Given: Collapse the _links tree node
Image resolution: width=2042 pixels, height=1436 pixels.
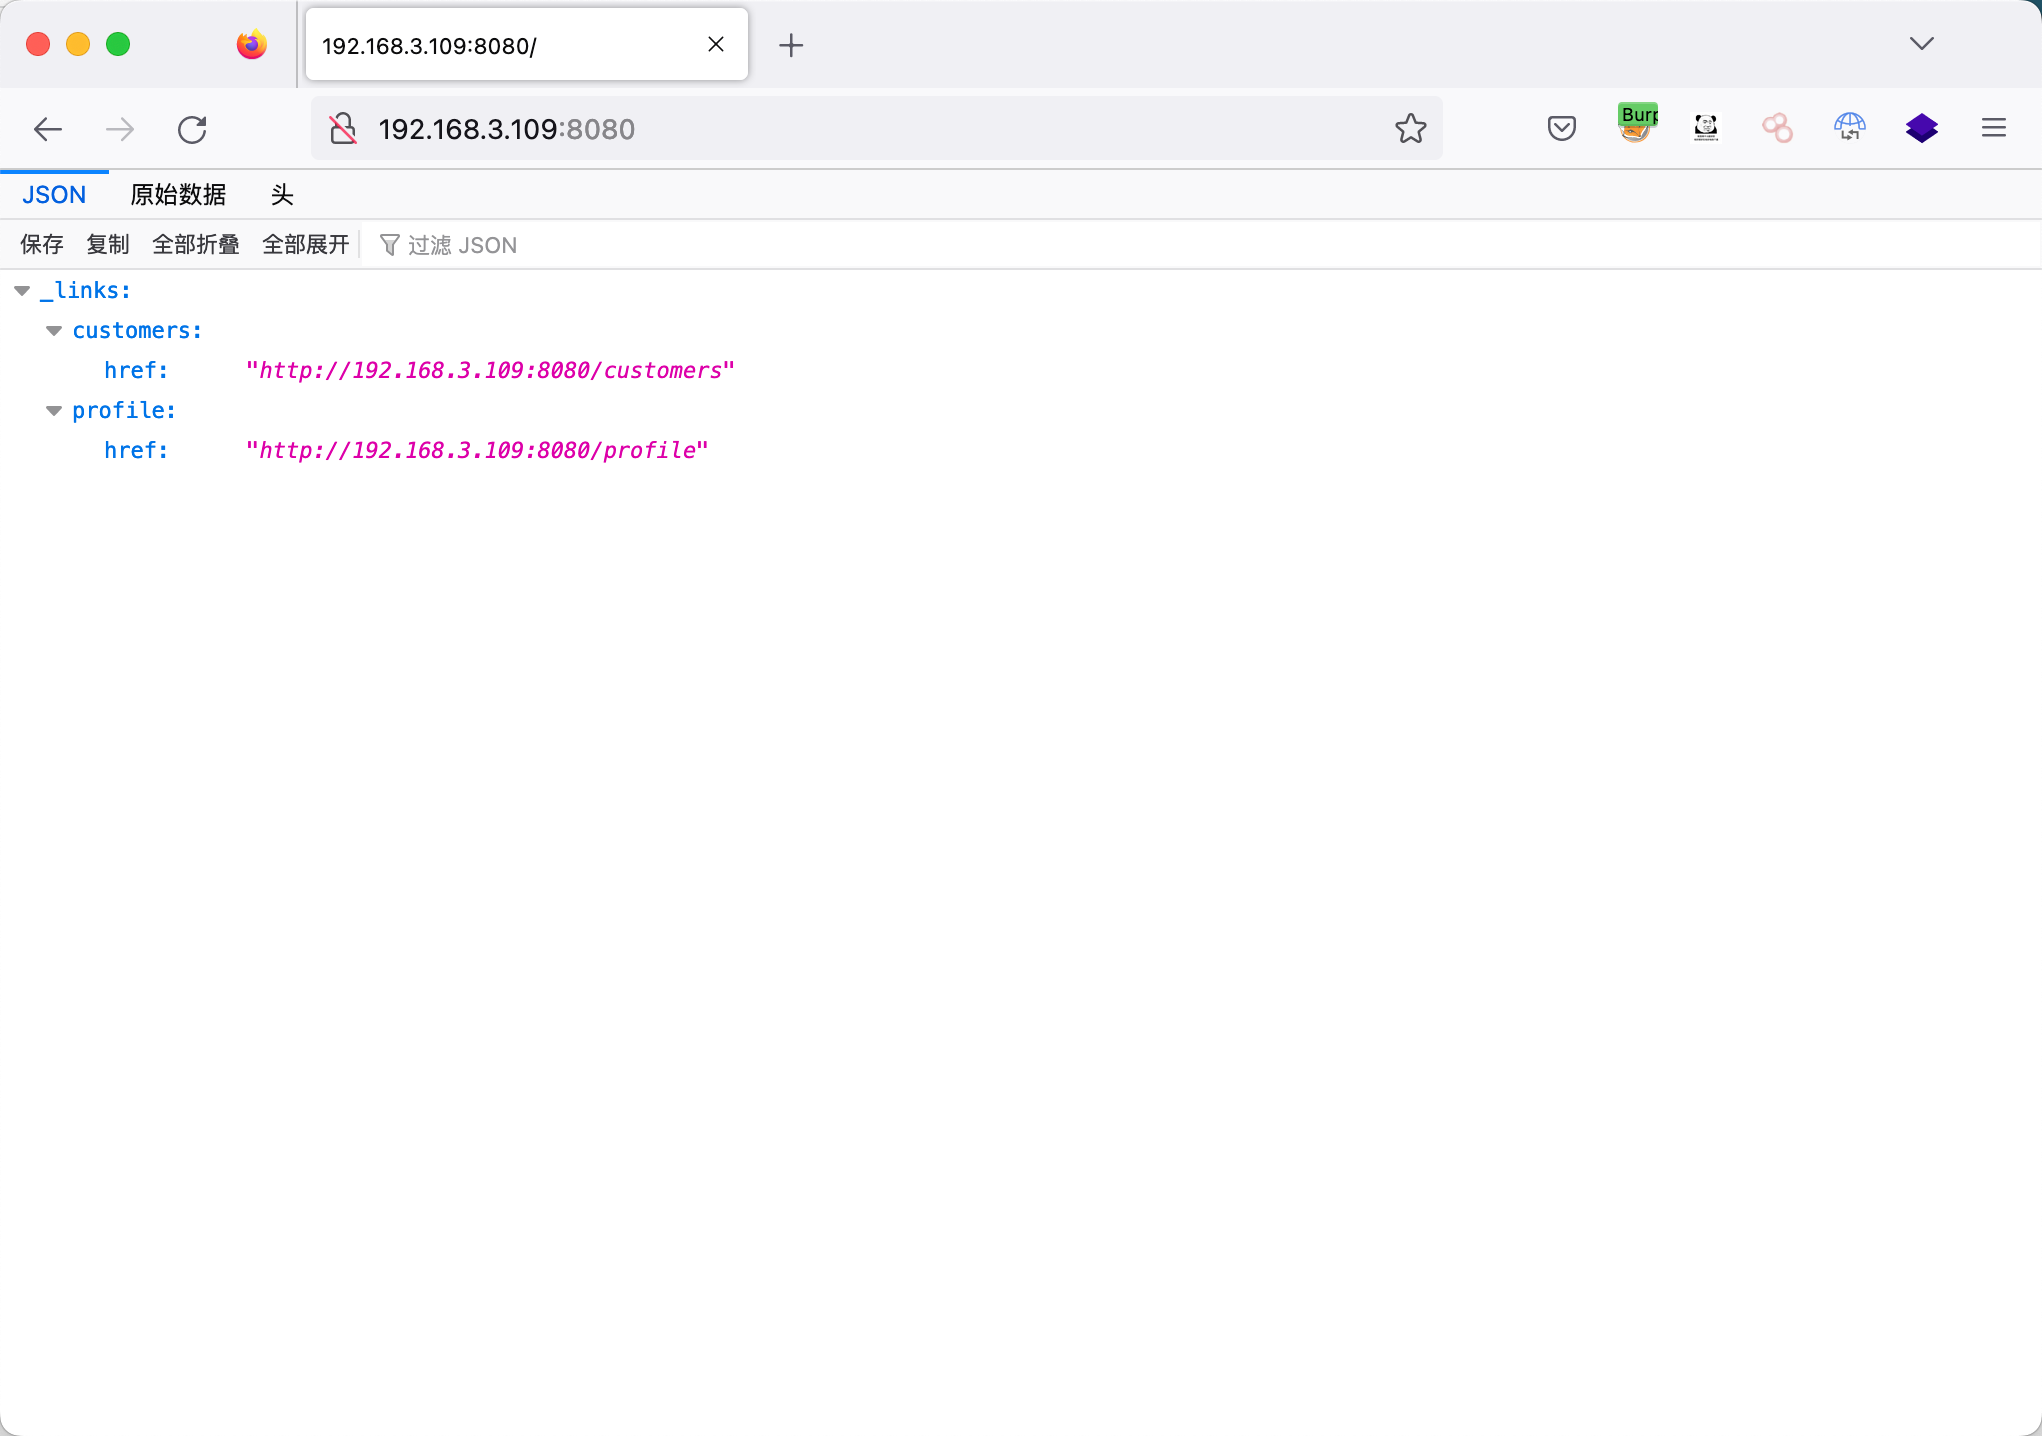Looking at the screenshot, I should coord(22,291).
